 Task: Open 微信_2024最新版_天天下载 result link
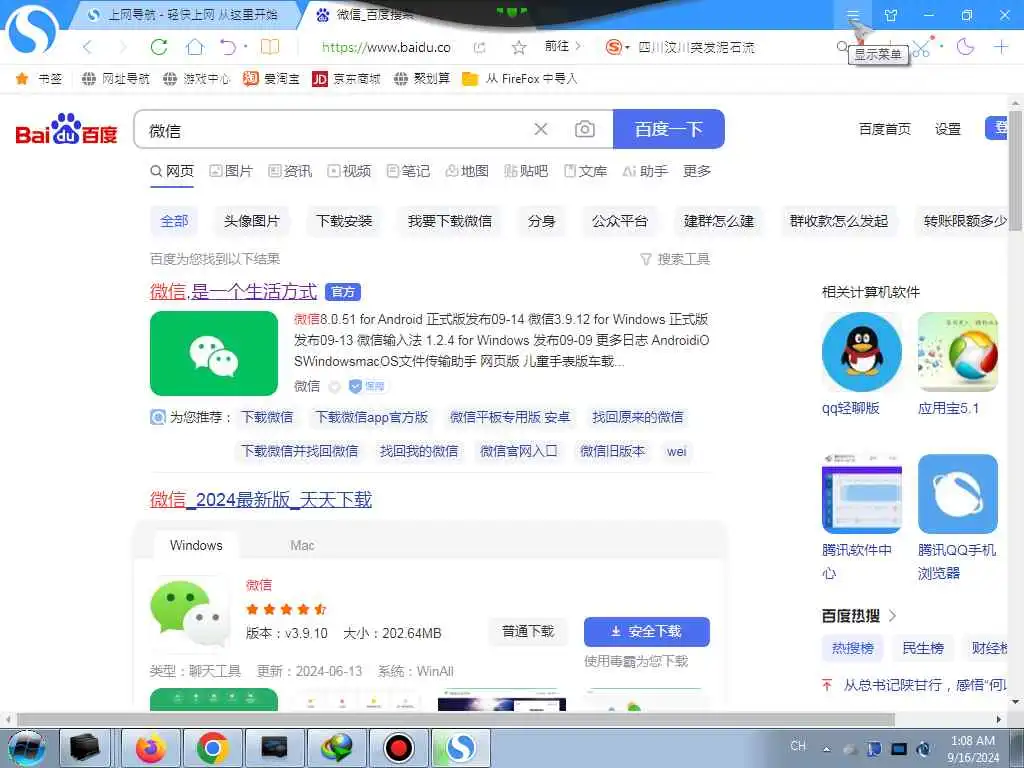261,500
